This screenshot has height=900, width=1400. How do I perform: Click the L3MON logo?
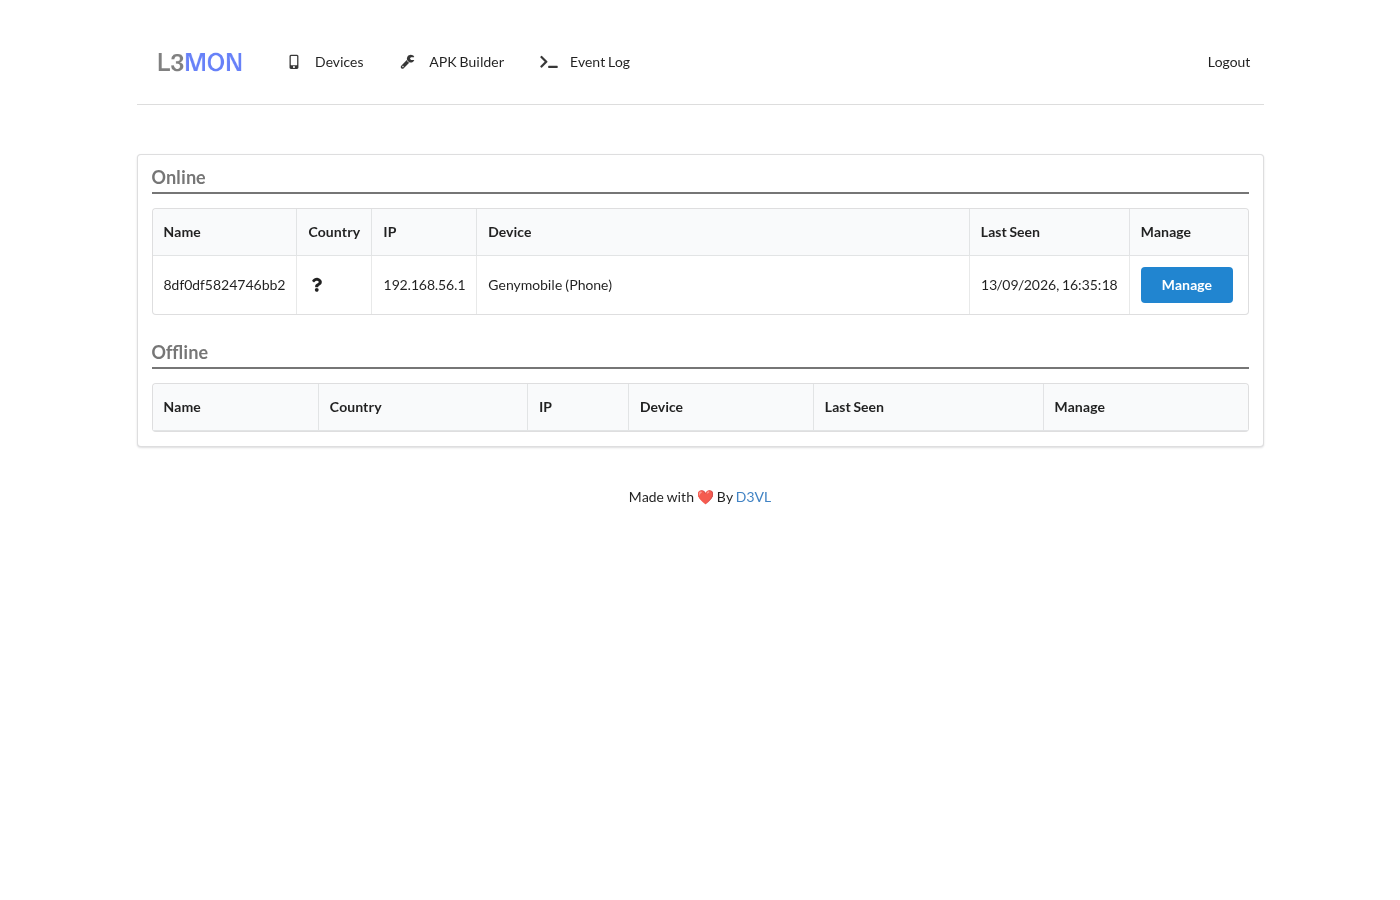tap(200, 62)
